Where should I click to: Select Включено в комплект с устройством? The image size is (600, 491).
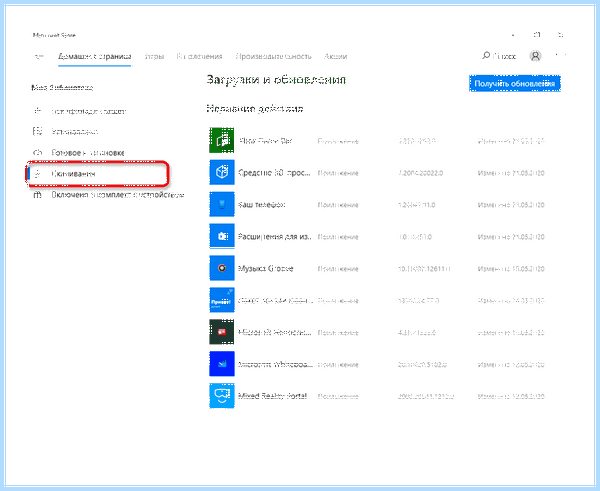pos(118,195)
